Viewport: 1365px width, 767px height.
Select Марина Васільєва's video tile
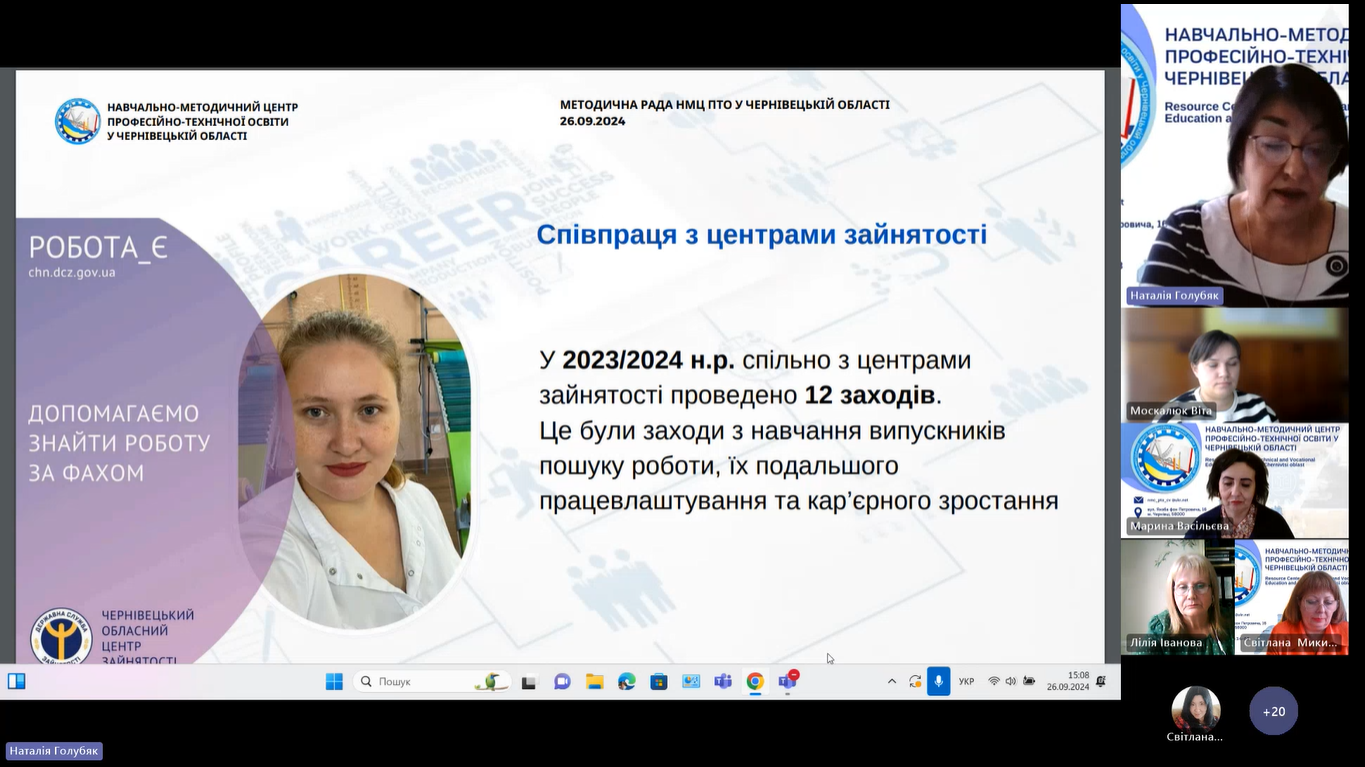(x=1234, y=480)
